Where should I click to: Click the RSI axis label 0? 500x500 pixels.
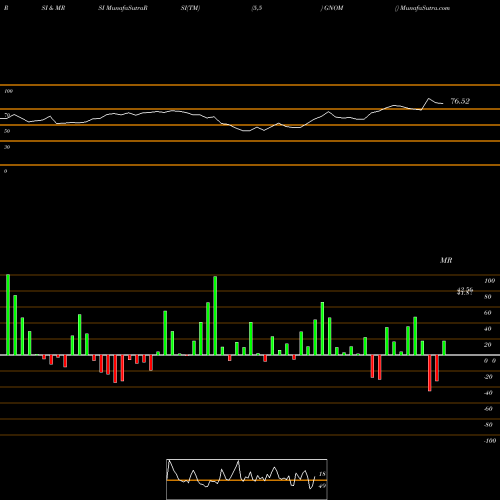(5, 171)
